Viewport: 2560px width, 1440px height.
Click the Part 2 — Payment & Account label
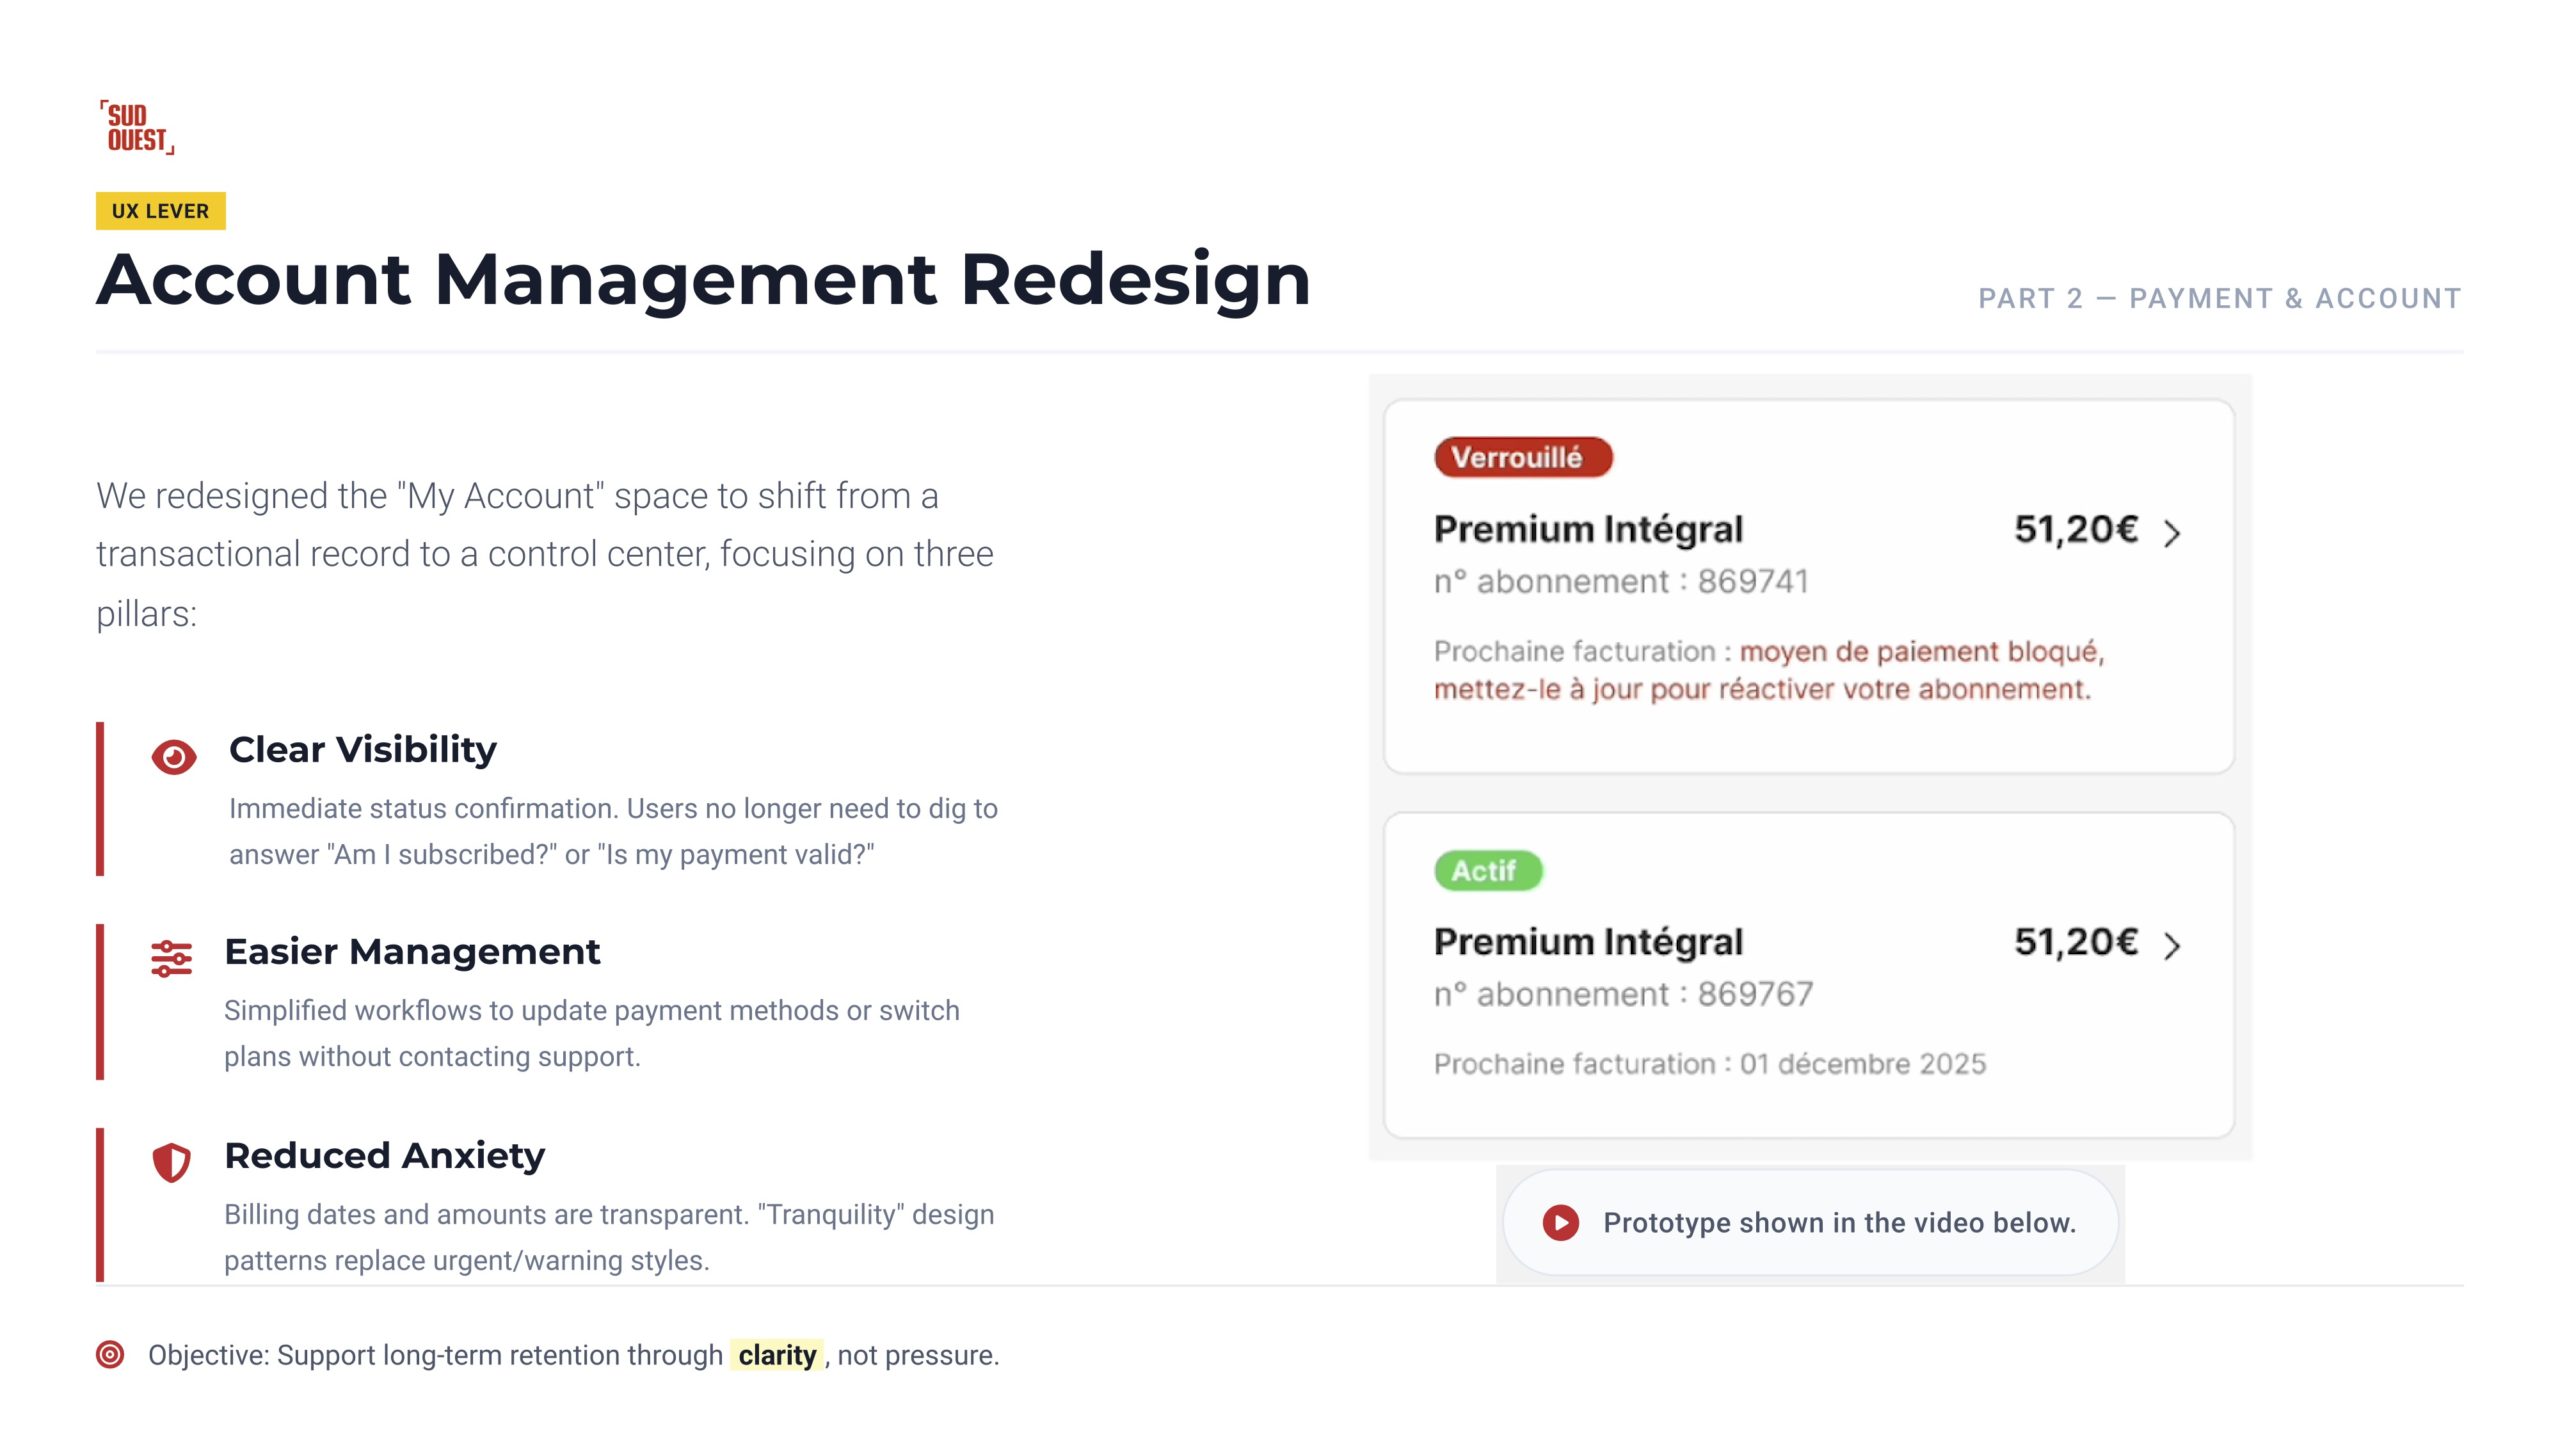pyautogui.click(x=2219, y=298)
